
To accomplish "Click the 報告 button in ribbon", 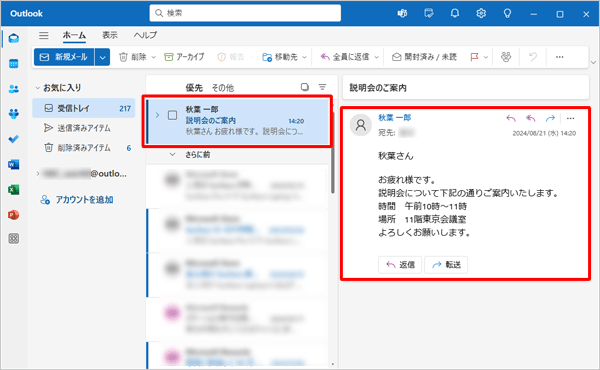I will (231, 57).
